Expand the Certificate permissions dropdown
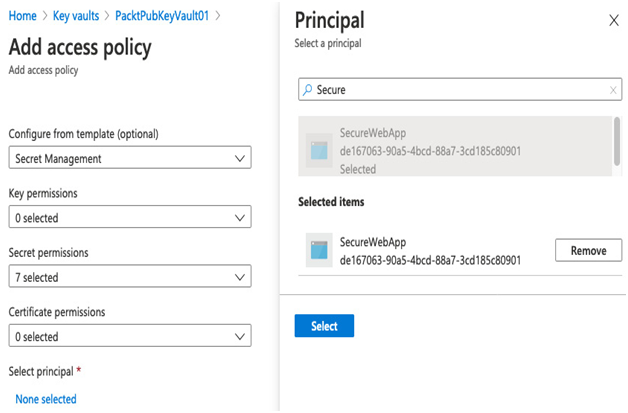 point(130,336)
